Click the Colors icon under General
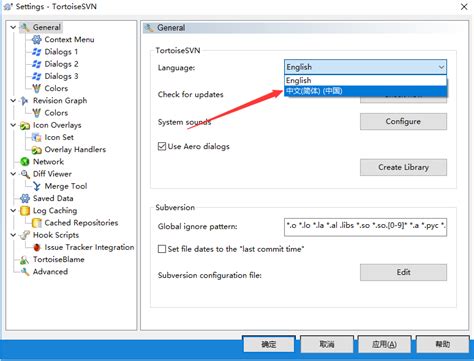474x361 pixels. pyautogui.click(x=37, y=88)
